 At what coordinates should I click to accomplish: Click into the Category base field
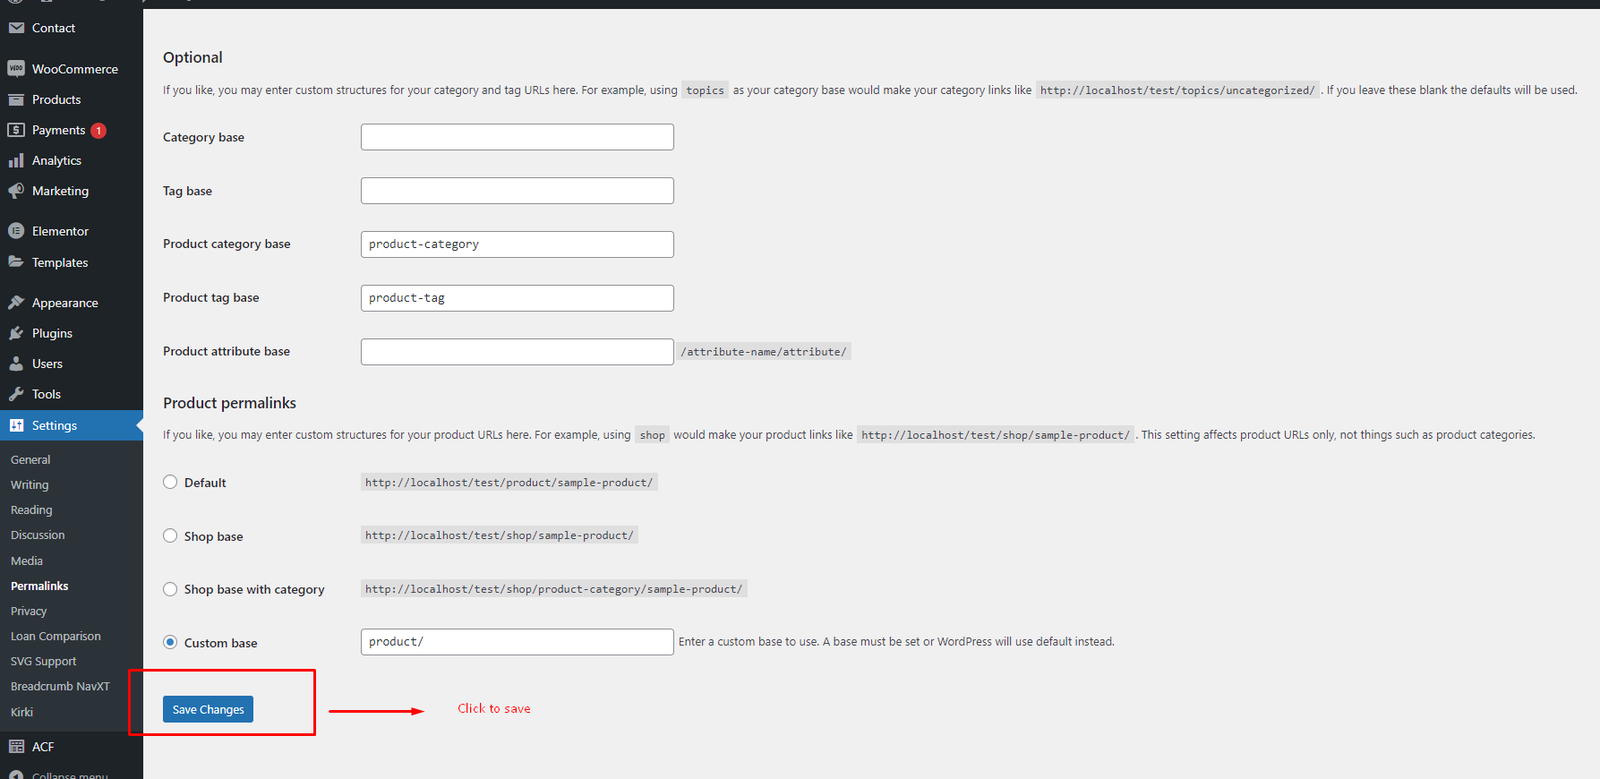[x=517, y=137]
